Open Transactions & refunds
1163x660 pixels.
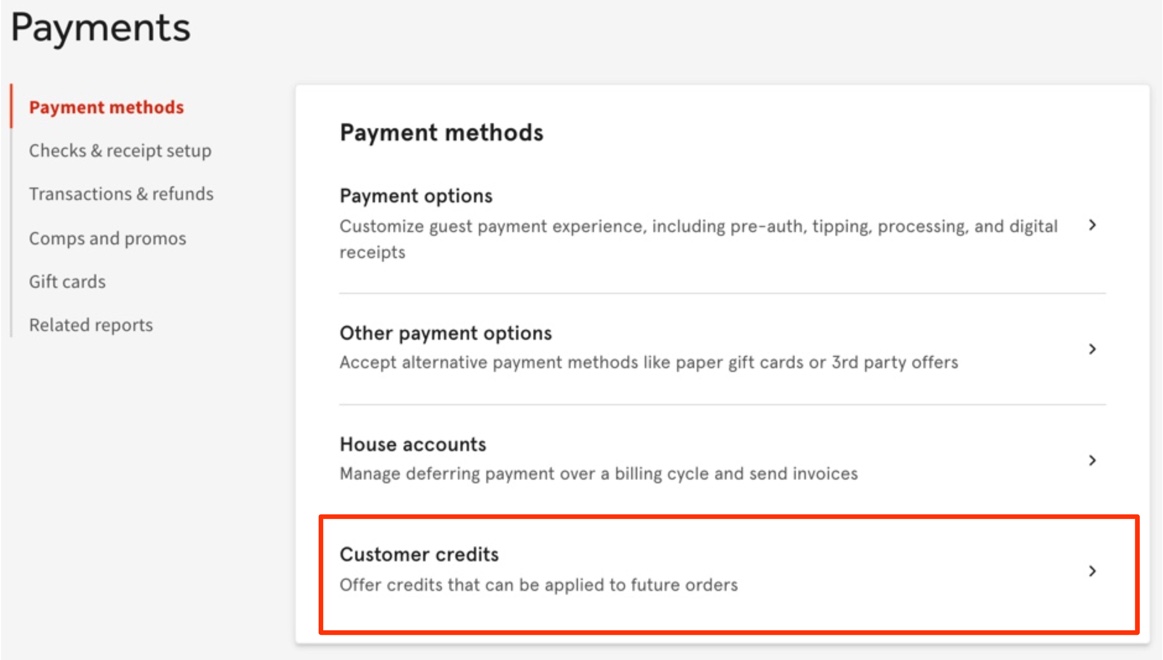[121, 194]
